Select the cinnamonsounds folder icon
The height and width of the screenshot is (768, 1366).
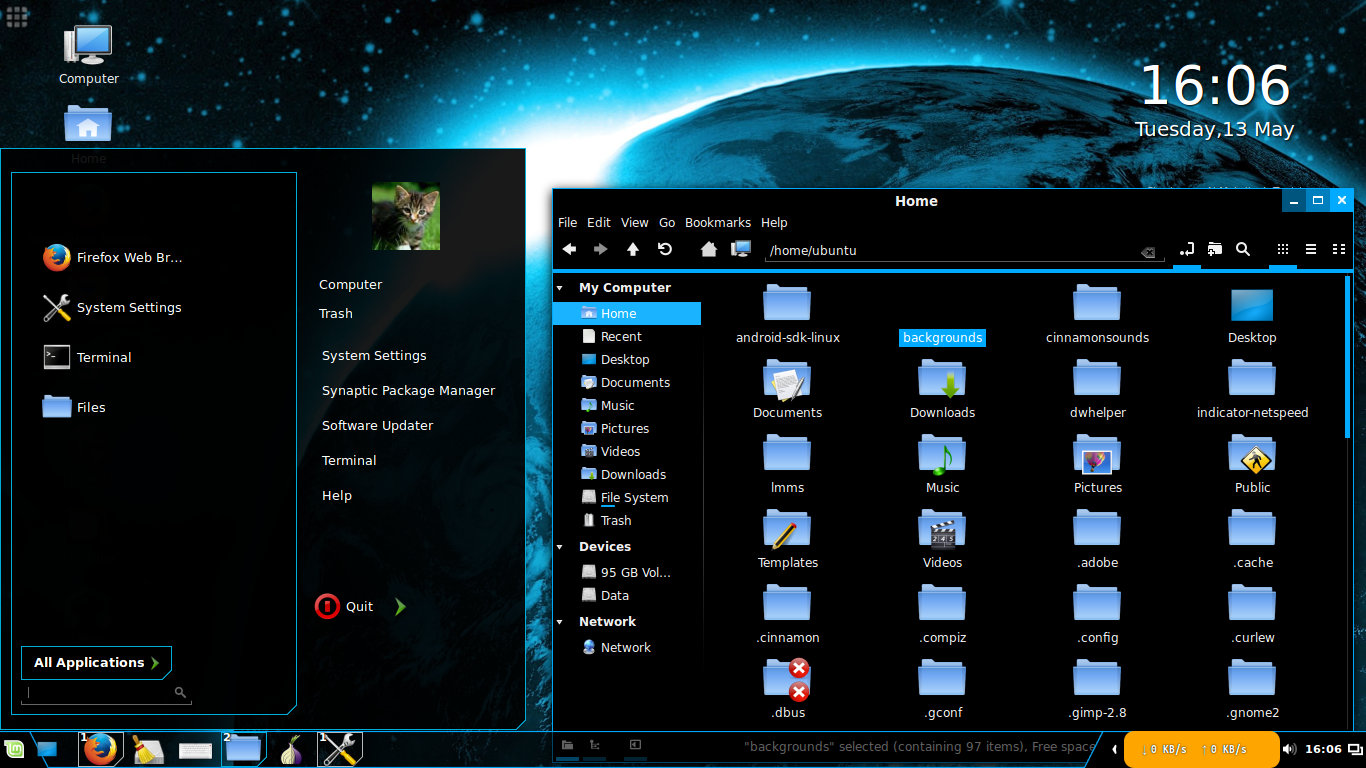pos(1097,303)
